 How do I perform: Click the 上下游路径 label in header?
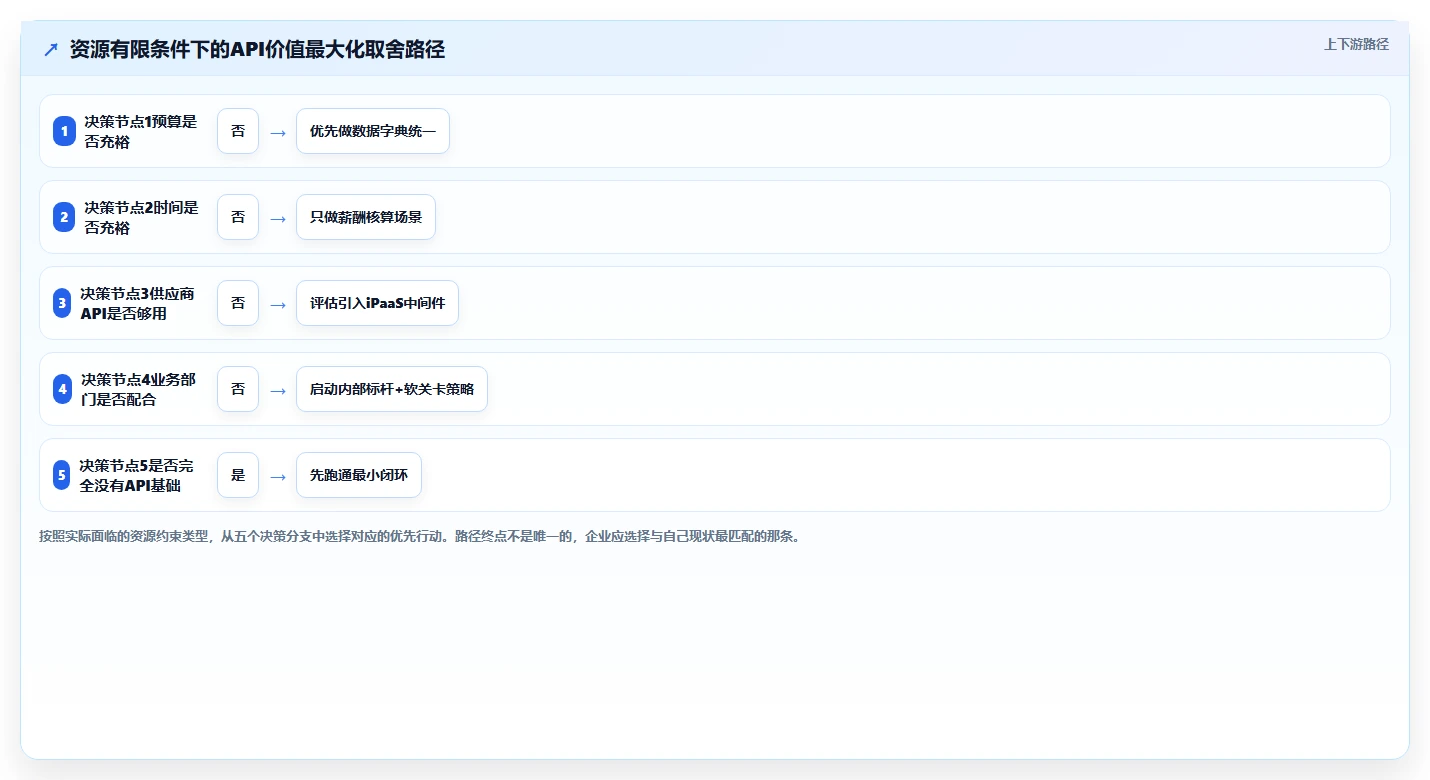(x=1356, y=44)
